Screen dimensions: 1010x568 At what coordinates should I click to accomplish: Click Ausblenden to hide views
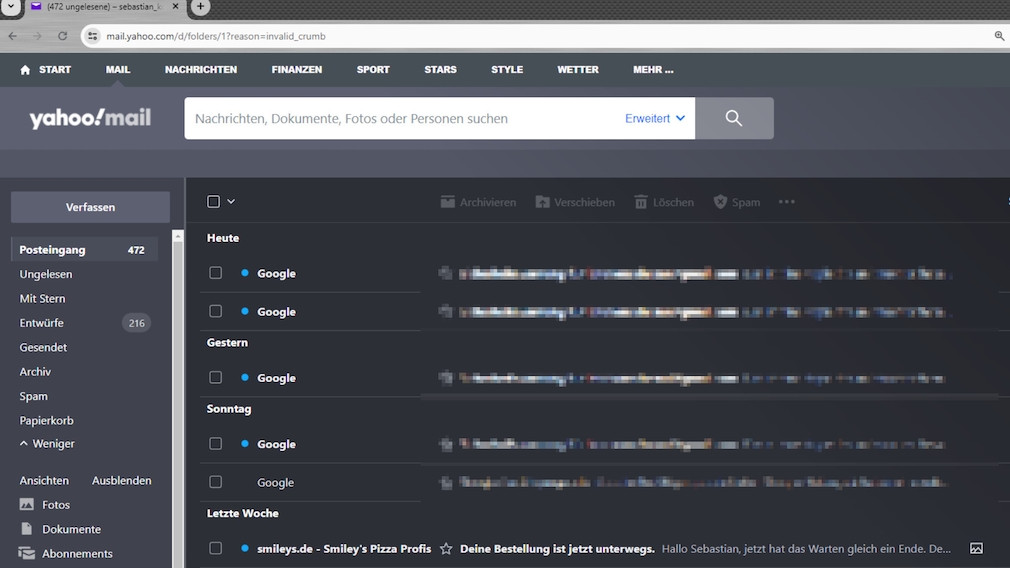click(x=122, y=480)
